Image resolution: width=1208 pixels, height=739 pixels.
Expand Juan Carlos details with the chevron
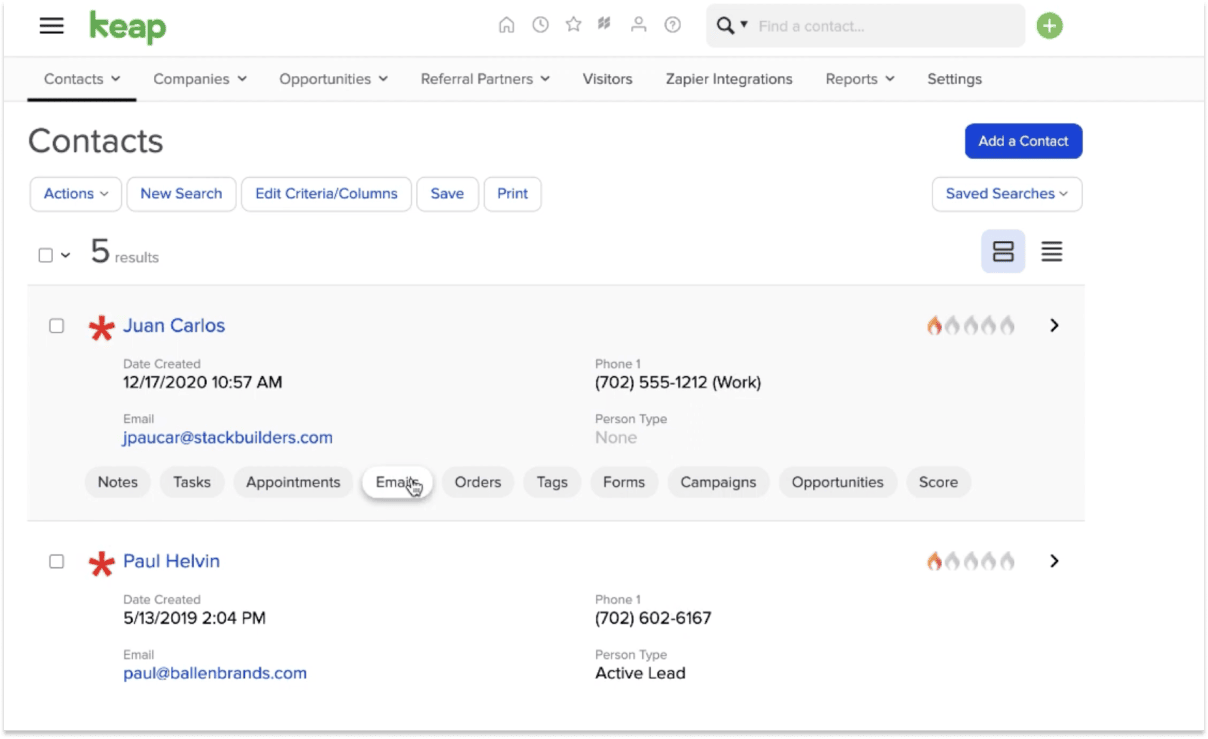click(x=1055, y=325)
